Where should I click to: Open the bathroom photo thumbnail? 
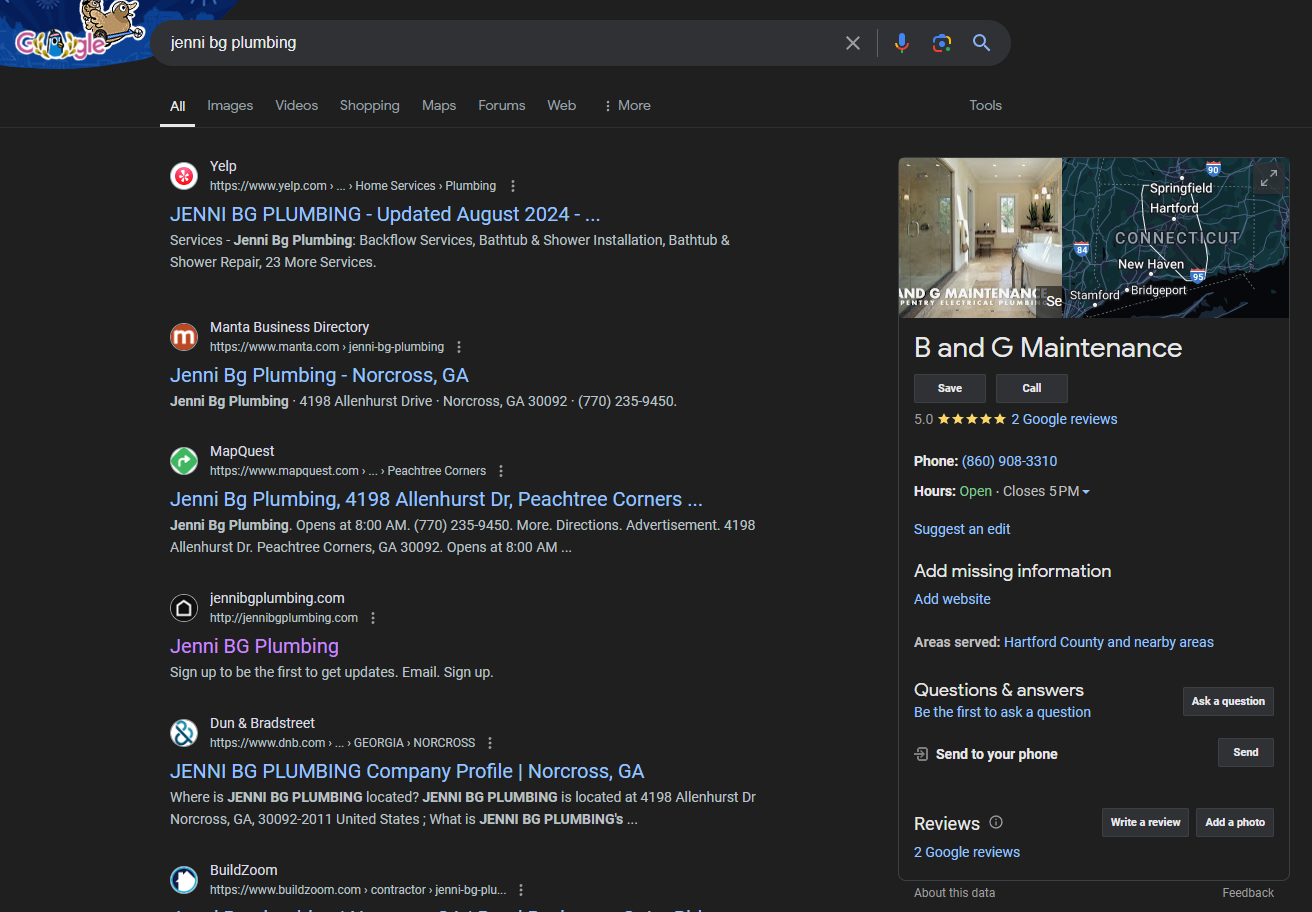pos(980,238)
